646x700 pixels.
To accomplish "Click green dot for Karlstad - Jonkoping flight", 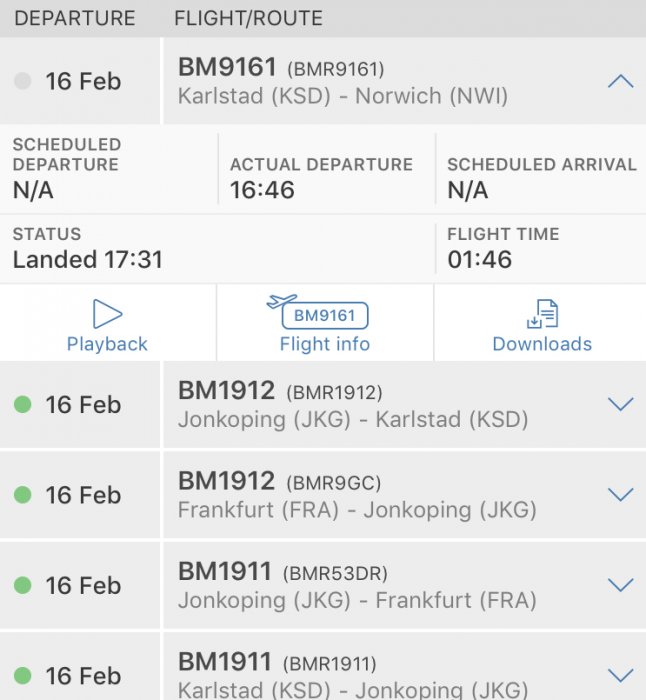I will click(23, 675).
